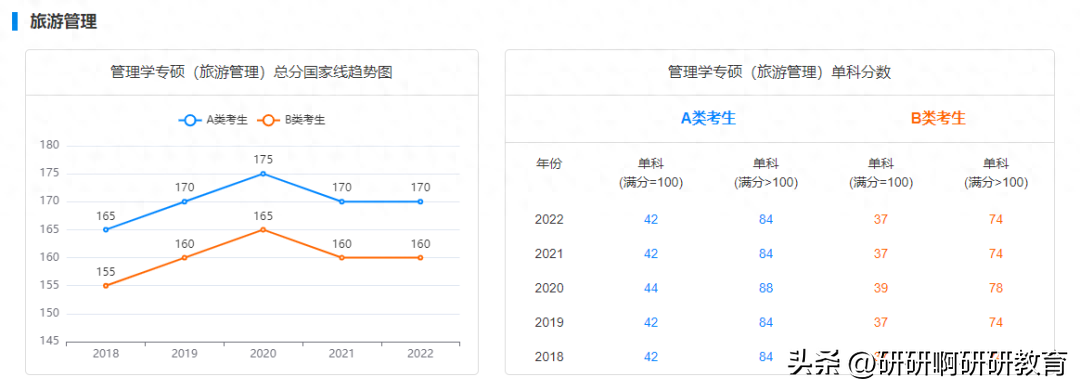The width and height of the screenshot is (1080, 389).
Task: Click the 150 y-axis tick label
Action: click(x=50, y=313)
